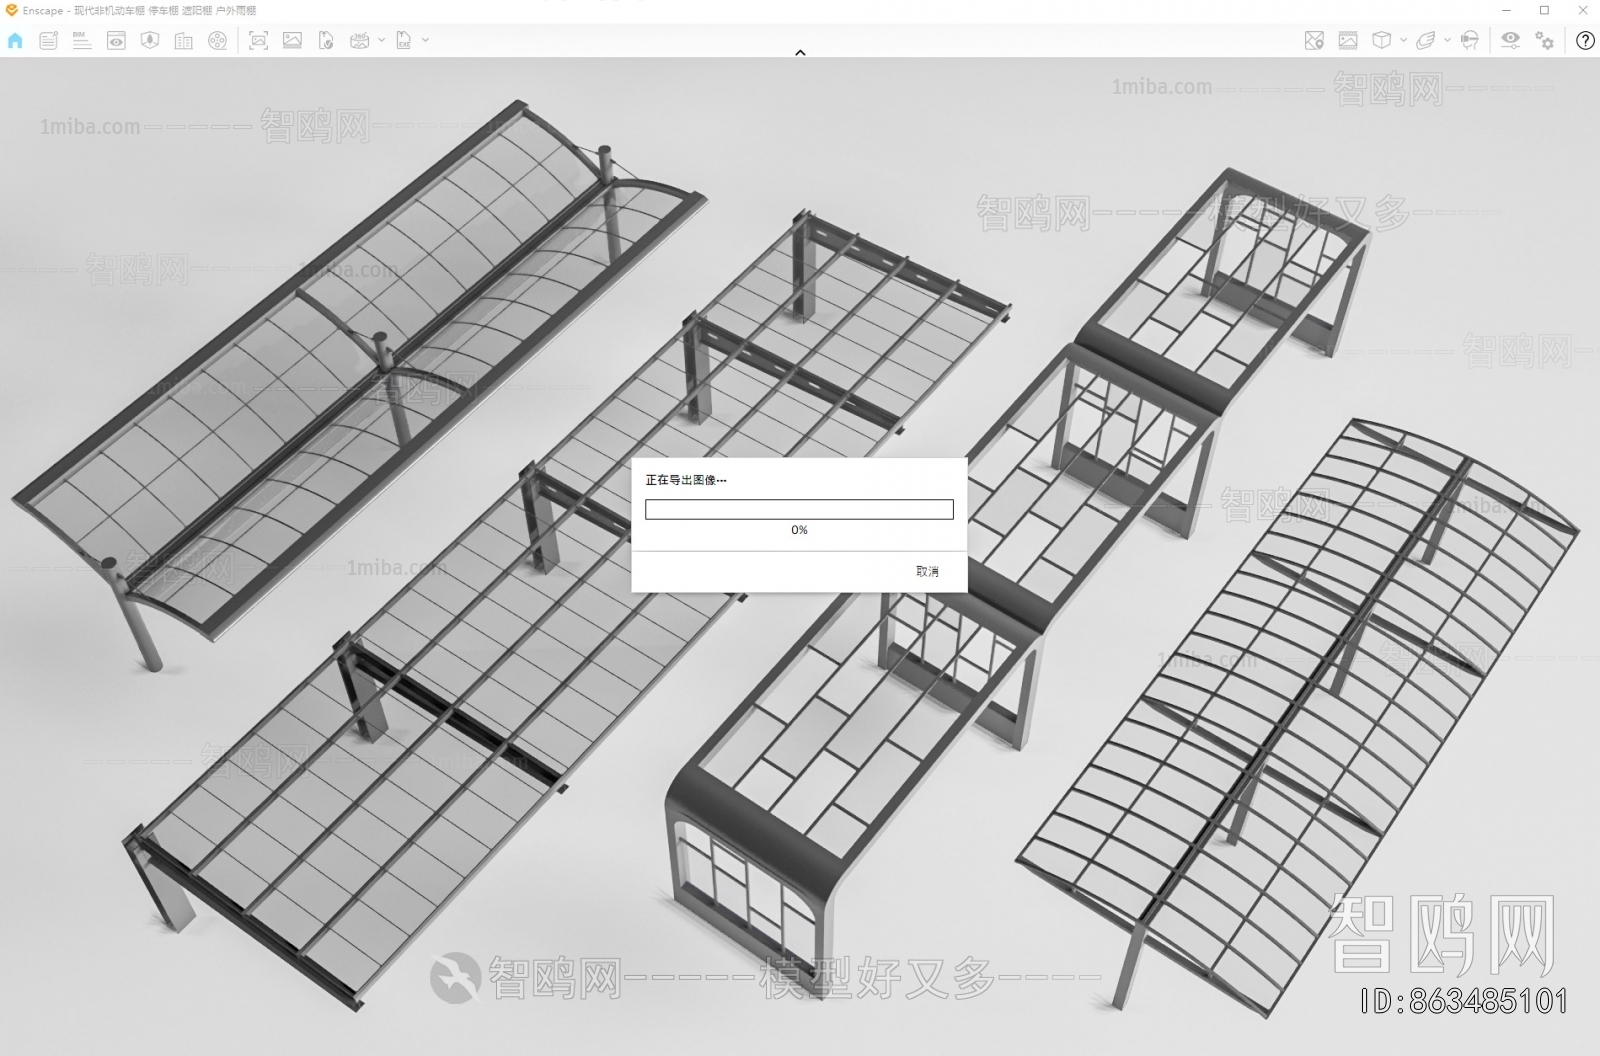Open the help question mark button
Screen dimensions: 1600x1056
pos(1585,41)
